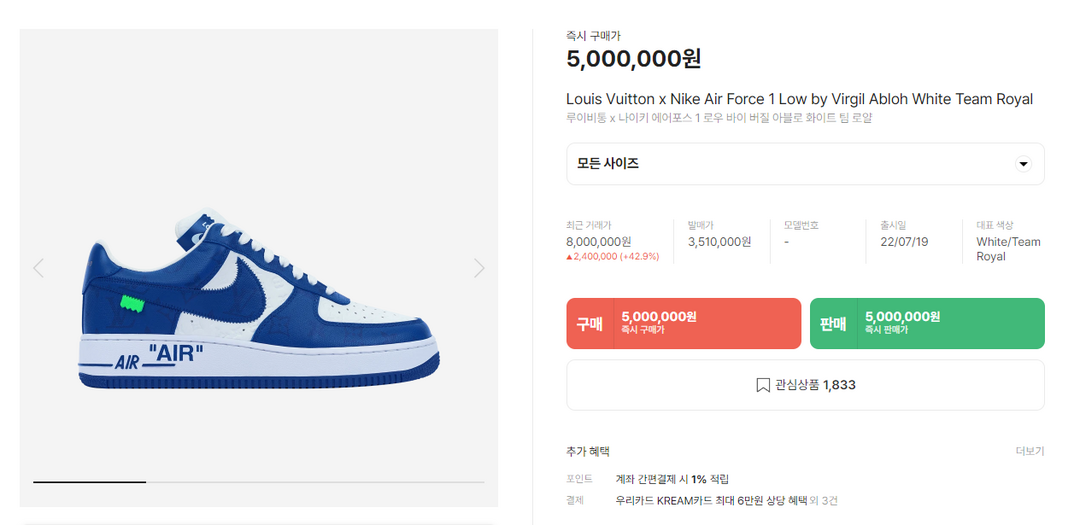
Task: Click the 즉시 구매가 5,000,000원 price heading
Action: tap(633, 59)
